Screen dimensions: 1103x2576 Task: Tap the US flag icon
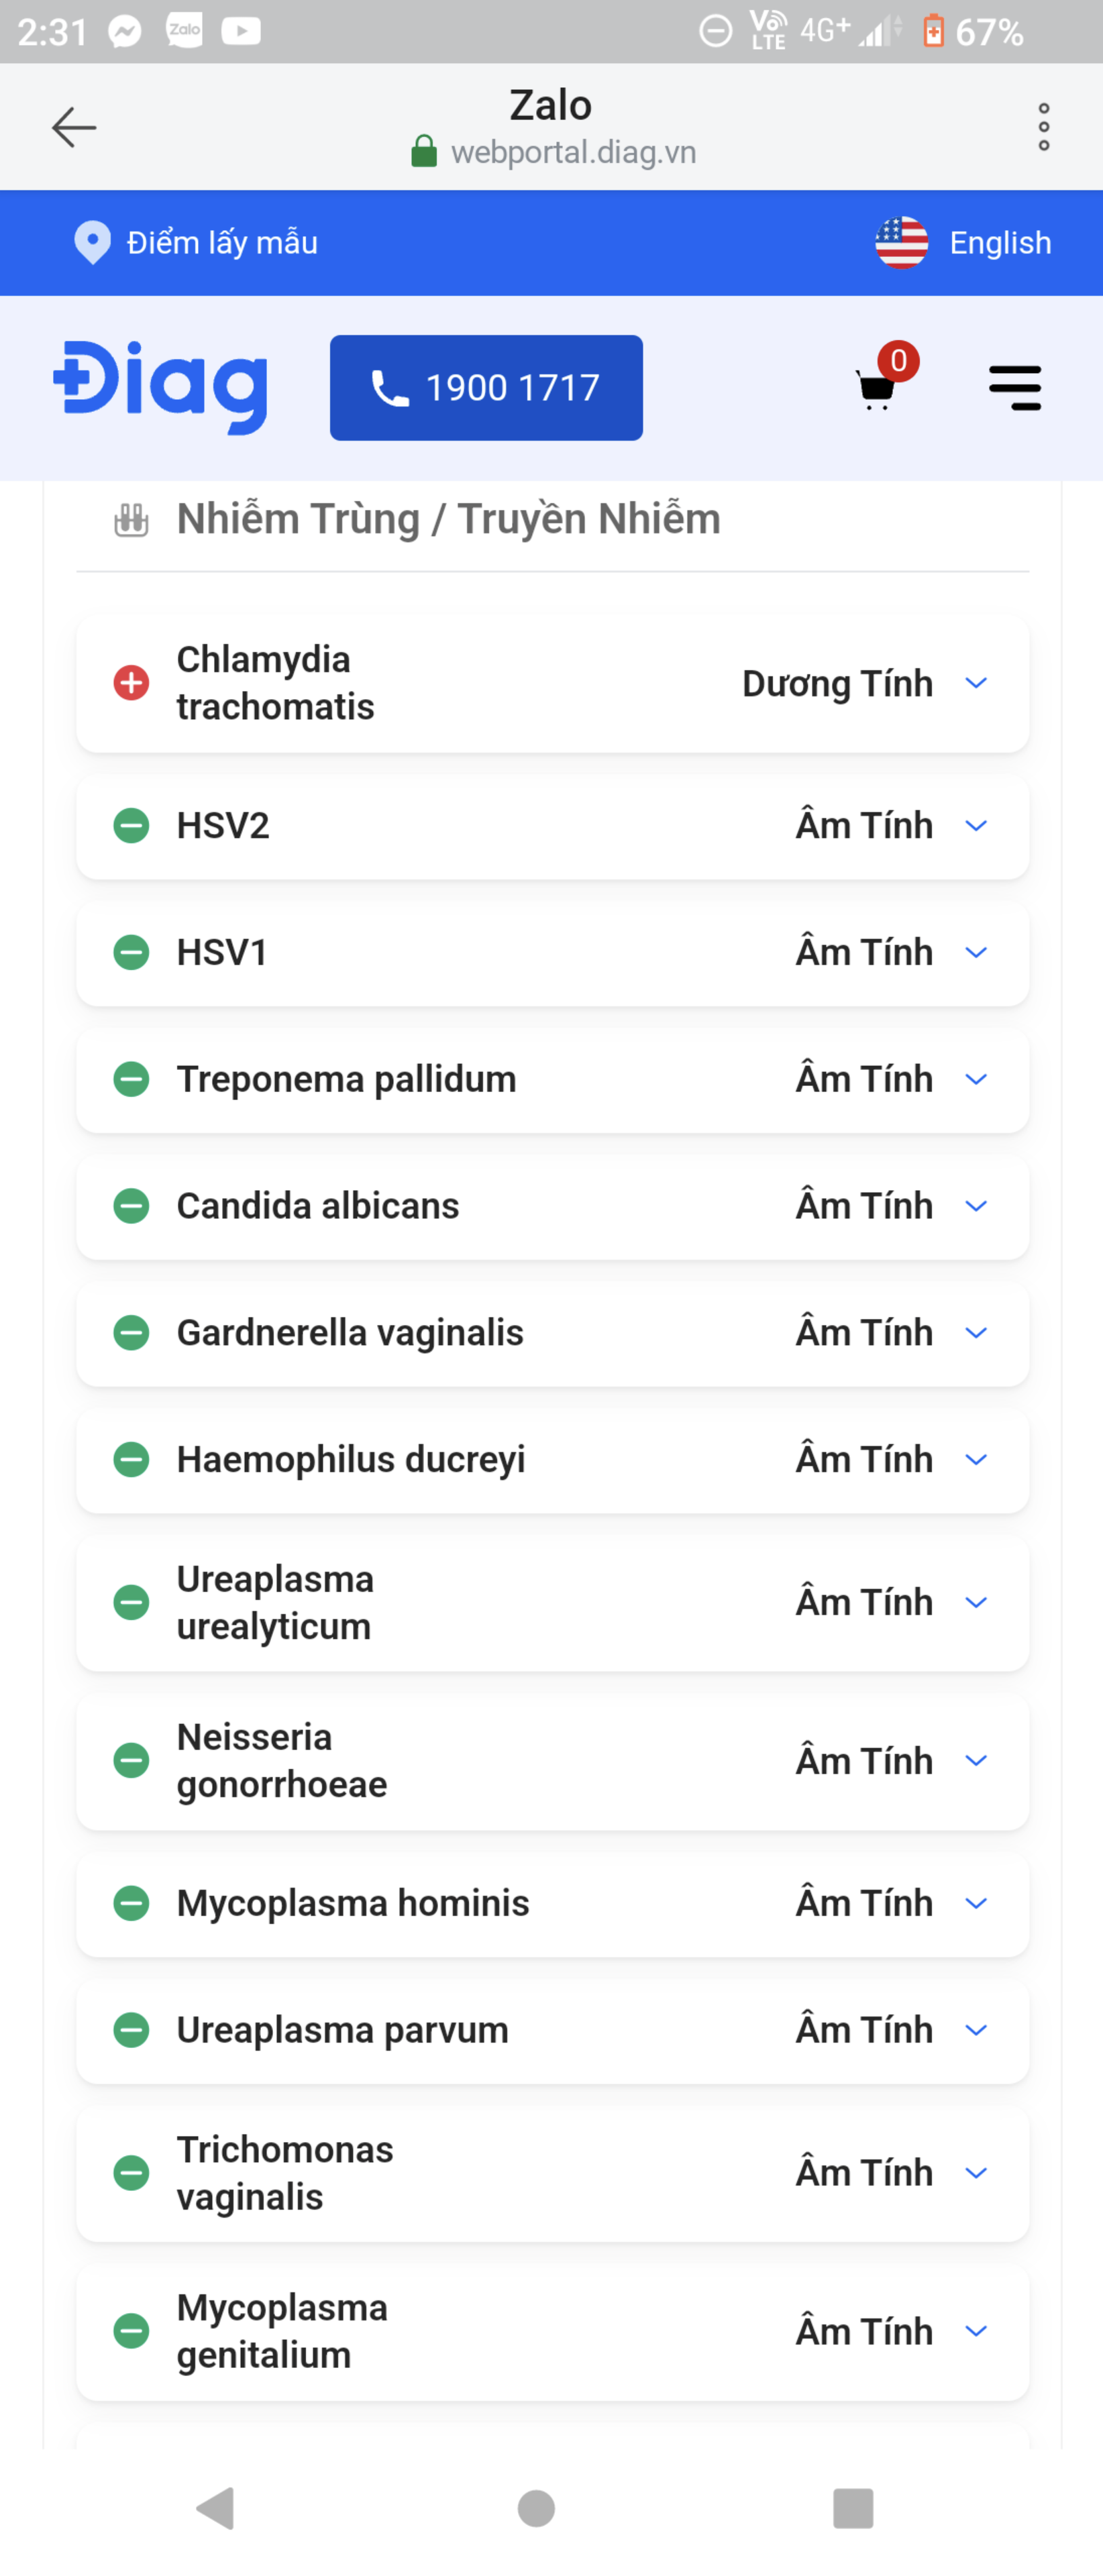click(x=901, y=242)
